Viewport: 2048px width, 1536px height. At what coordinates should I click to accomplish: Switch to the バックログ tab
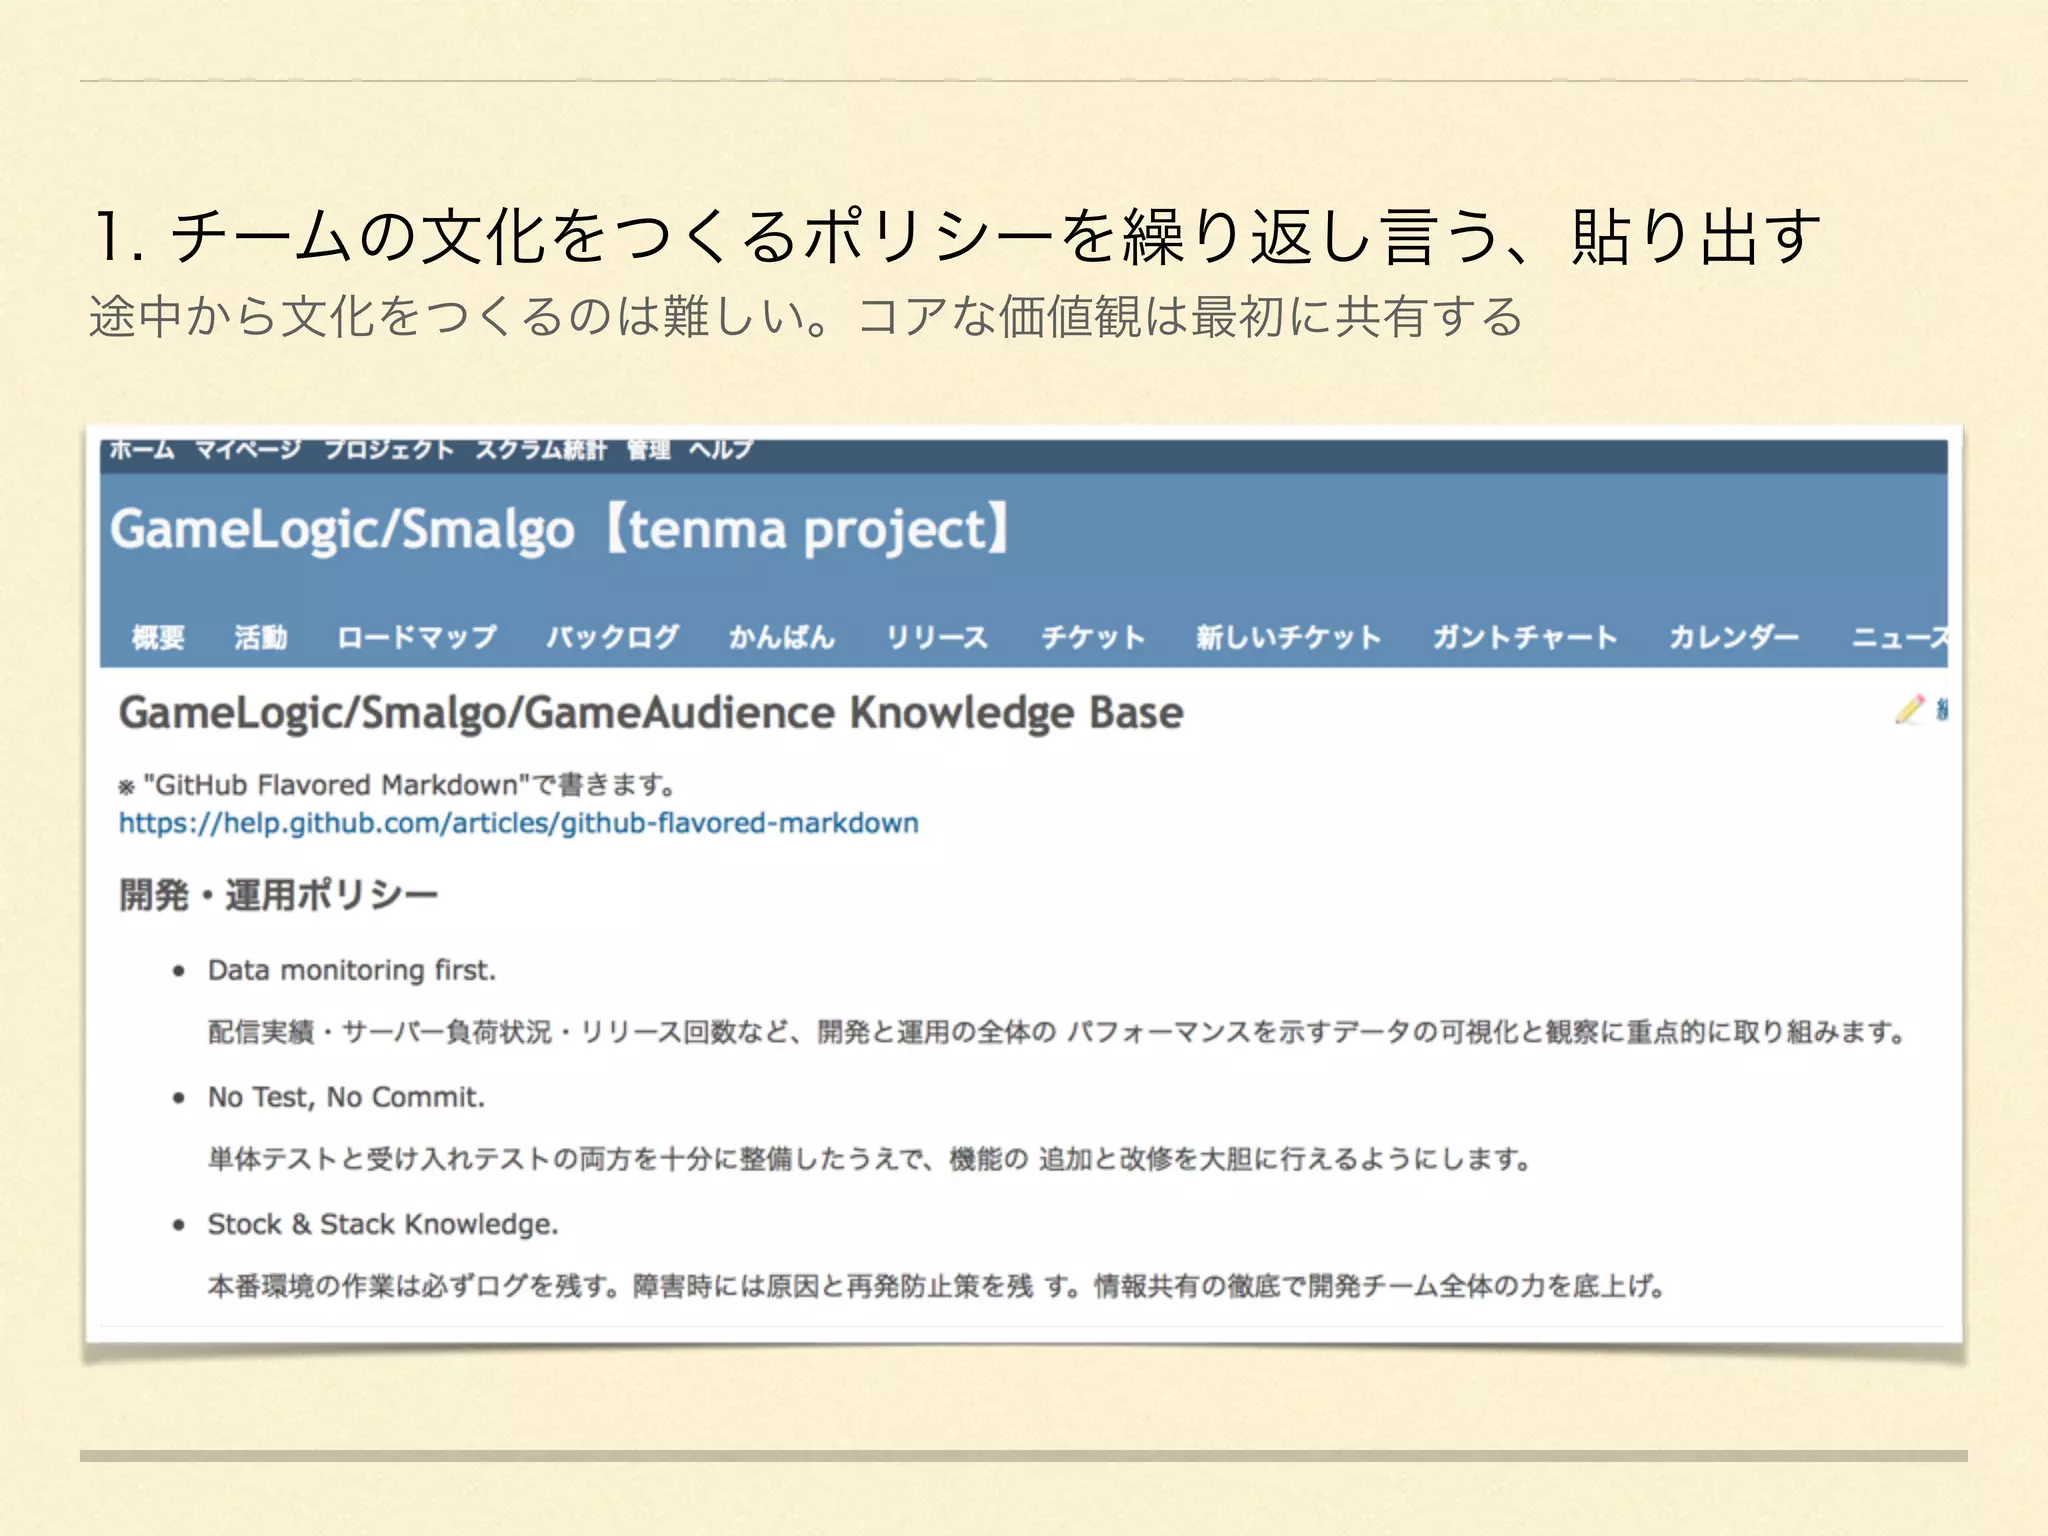coord(613,637)
